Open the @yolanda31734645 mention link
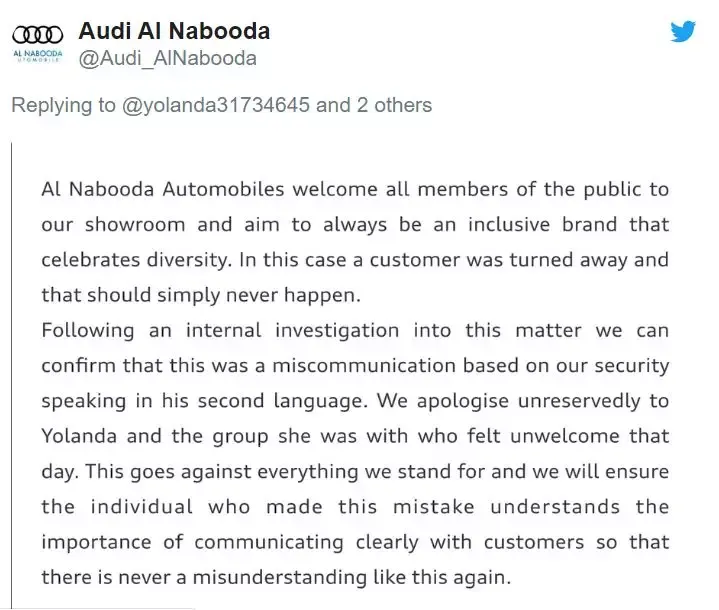The image size is (719, 610). click(216, 105)
